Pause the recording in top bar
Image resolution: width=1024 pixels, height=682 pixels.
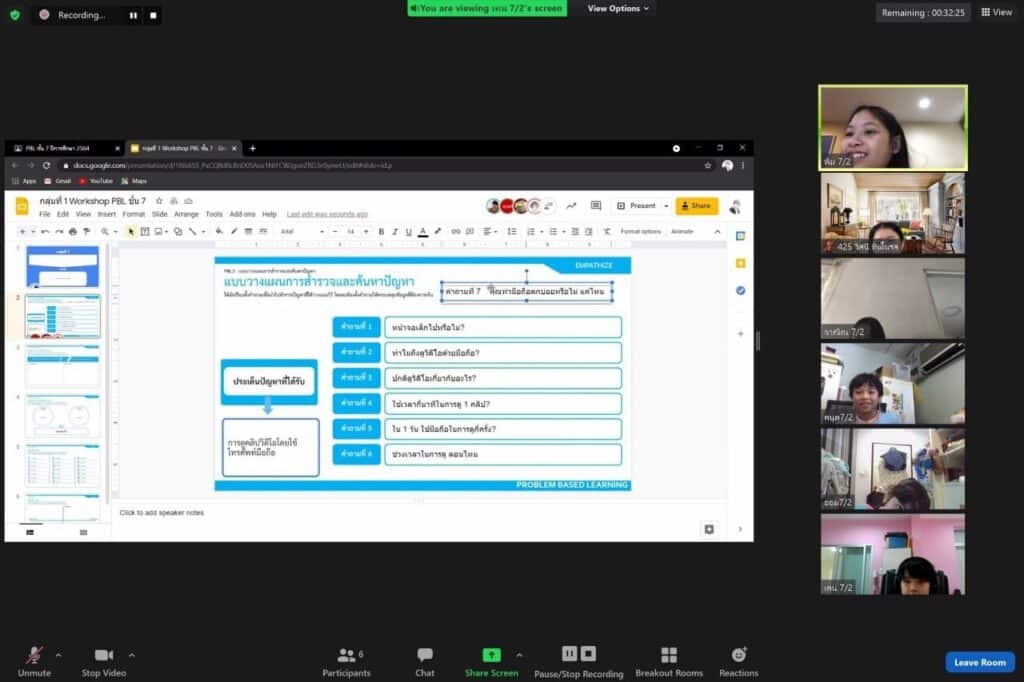(x=133, y=15)
